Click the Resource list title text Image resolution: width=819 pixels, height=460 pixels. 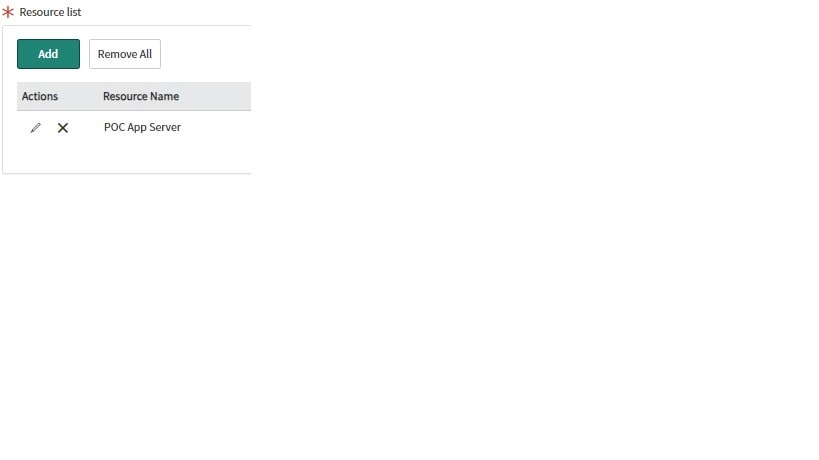pyautogui.click(x=51, y=12)
